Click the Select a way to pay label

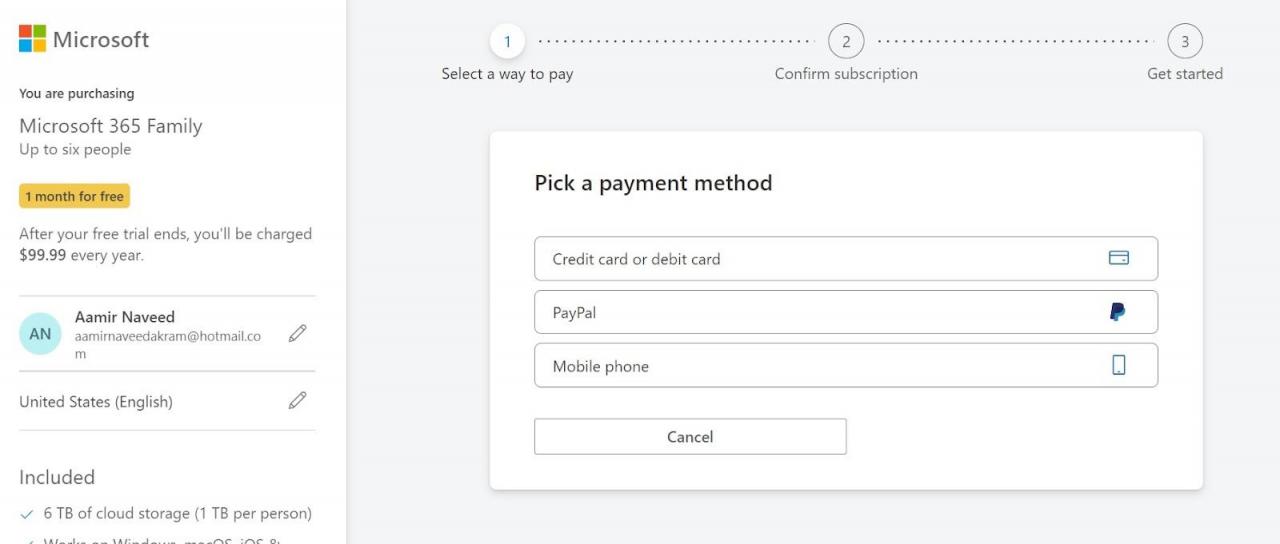click(507, 74)
